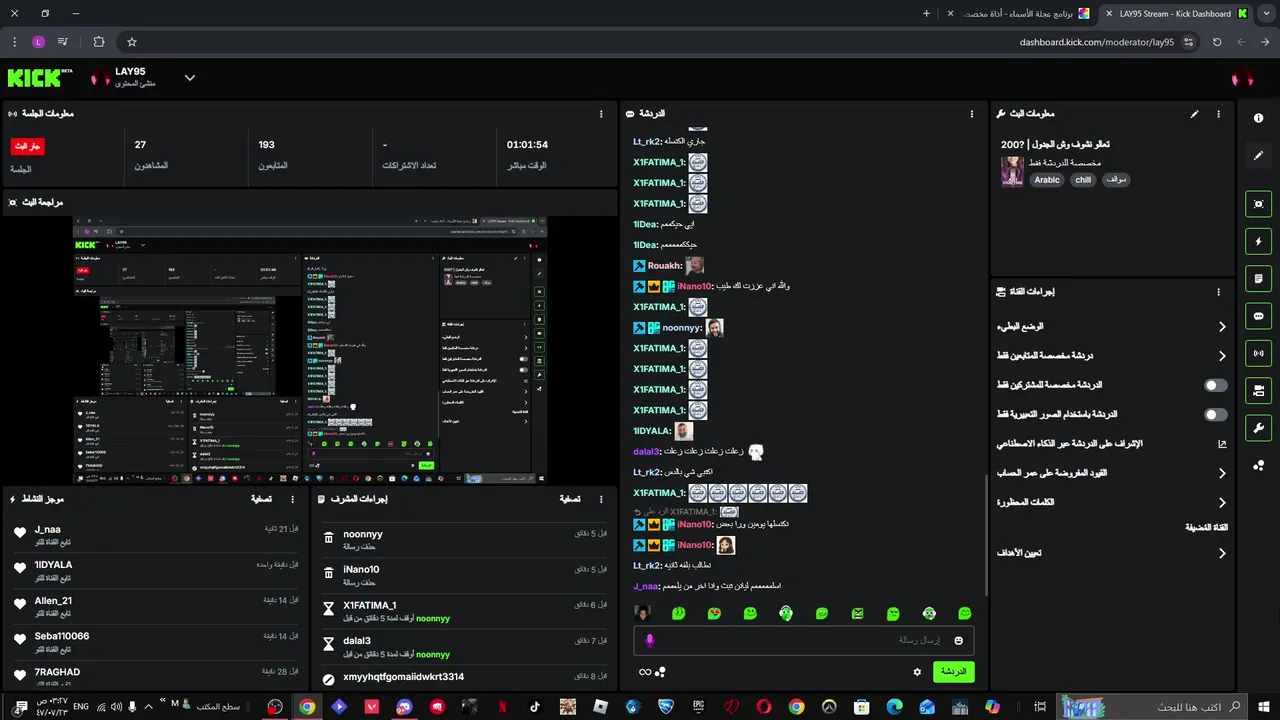Open filter in activity feed panel
This screenshot has width=1280, height=720.
pyautogui.click(x=261, y=498)
